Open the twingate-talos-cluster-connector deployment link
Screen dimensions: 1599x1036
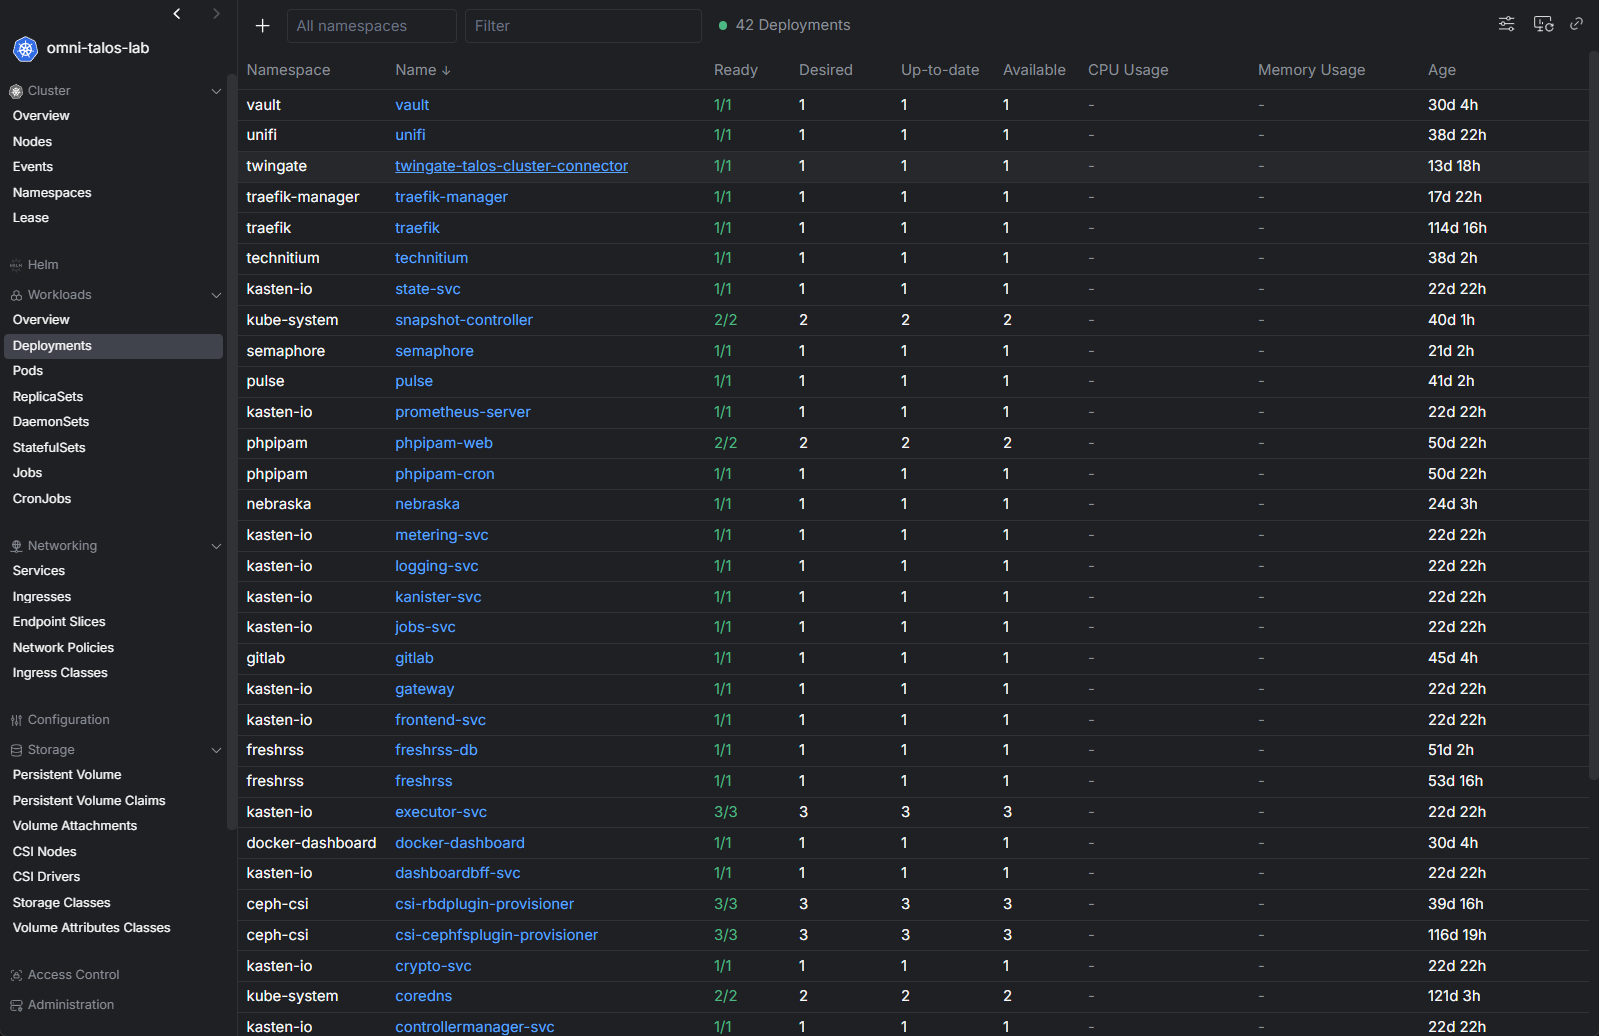(511, 166)
